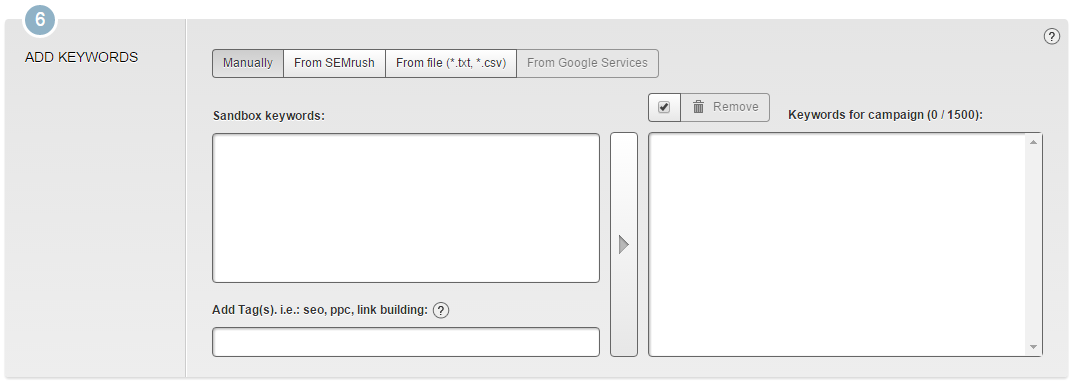Viewport: 1076px width, 382px height.
Task: Click the Remove button text
Action: coord(736,107)
